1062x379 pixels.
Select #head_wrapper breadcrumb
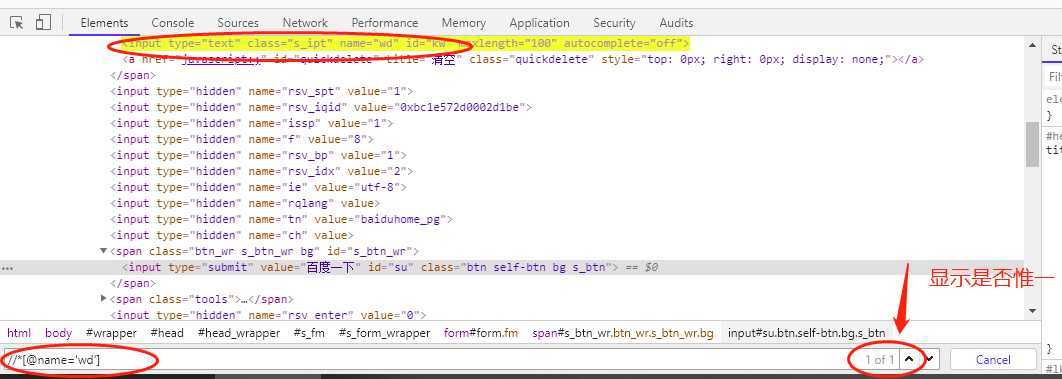click(238, 333)
